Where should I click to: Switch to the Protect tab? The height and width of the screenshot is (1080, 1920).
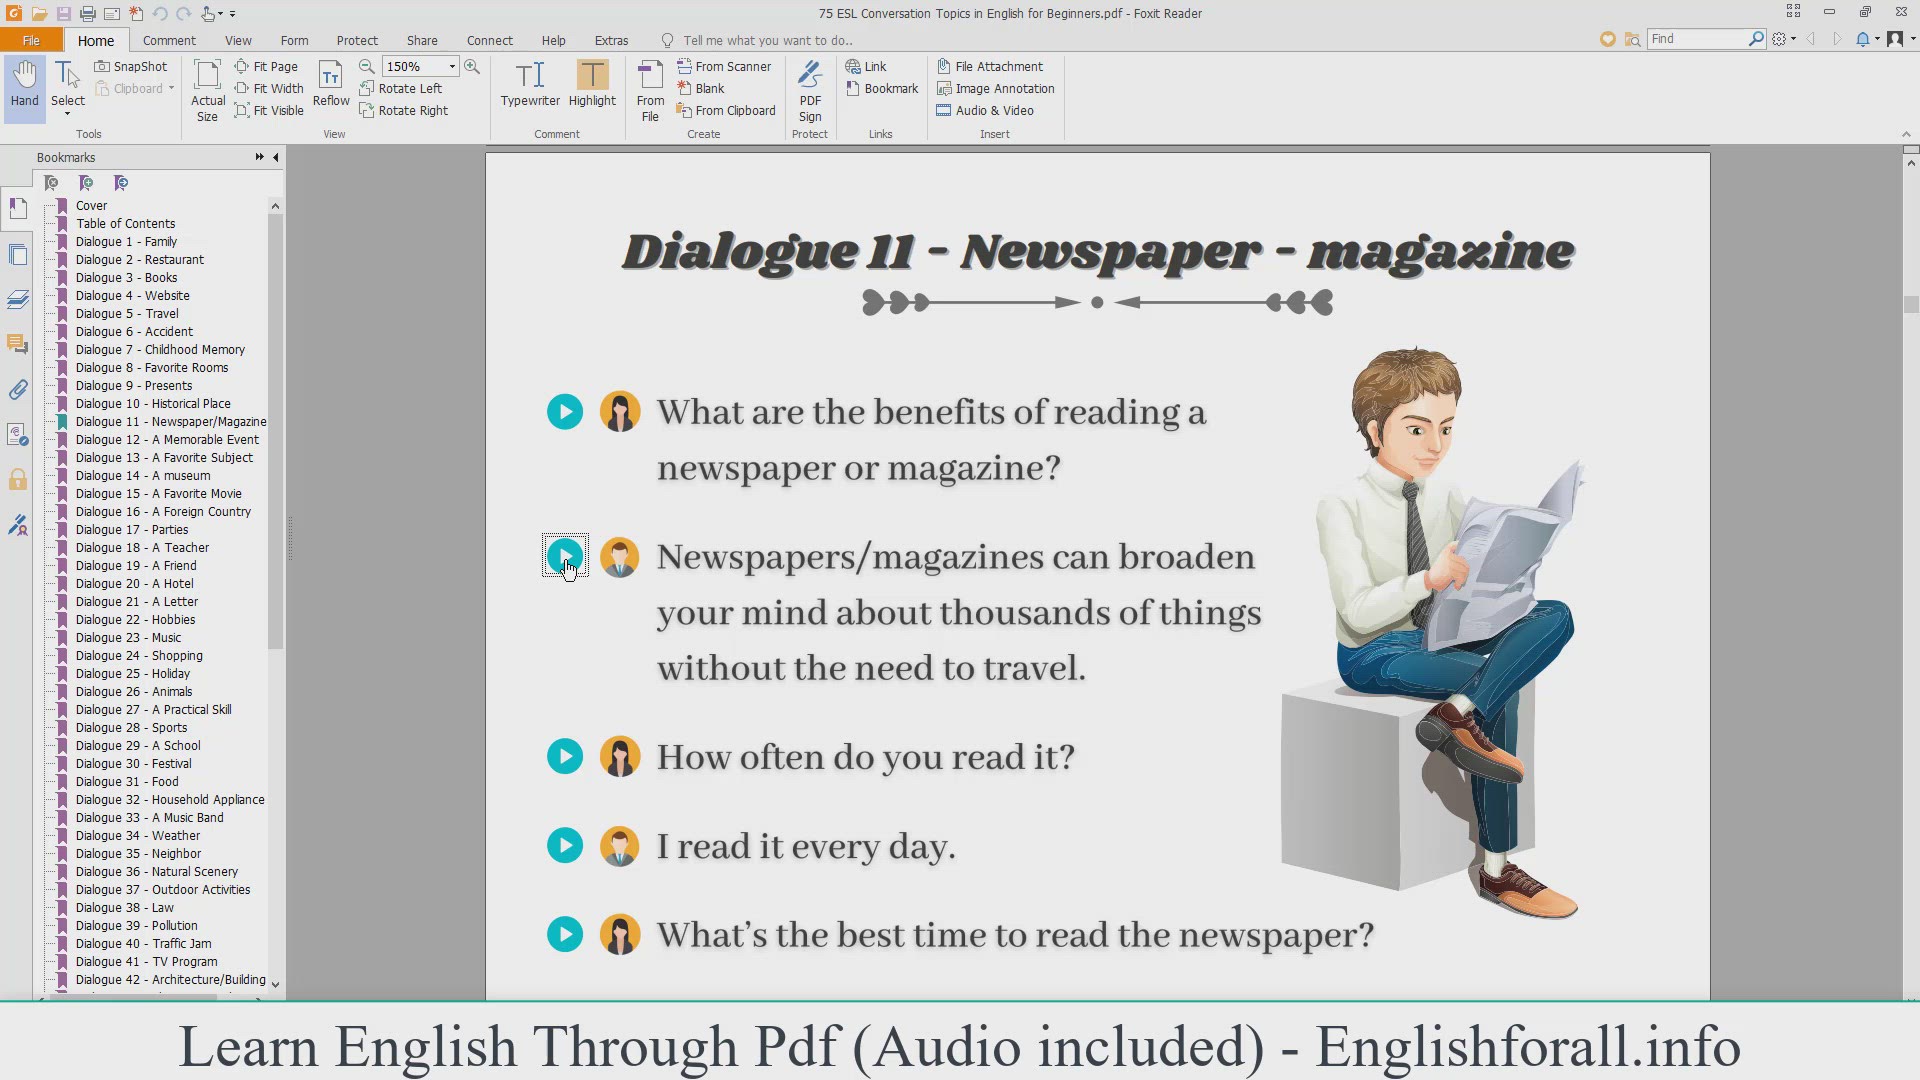pyautogui.click(x=357, y=40)
